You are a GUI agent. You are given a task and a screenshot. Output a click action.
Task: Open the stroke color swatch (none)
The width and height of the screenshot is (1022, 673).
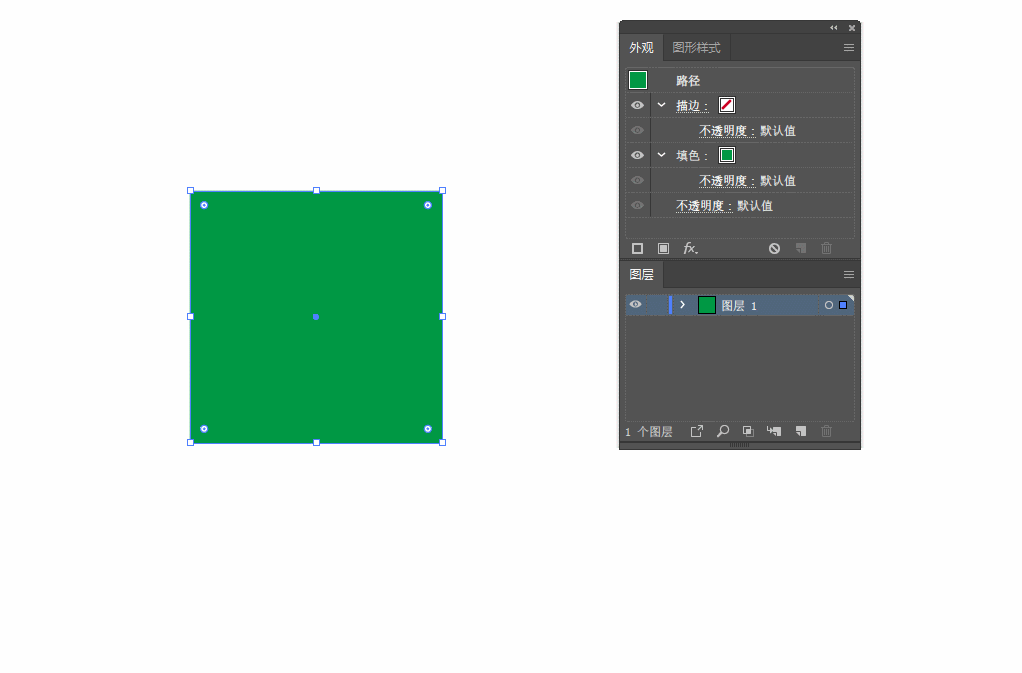pyautogui.click(x=727, y=105)
